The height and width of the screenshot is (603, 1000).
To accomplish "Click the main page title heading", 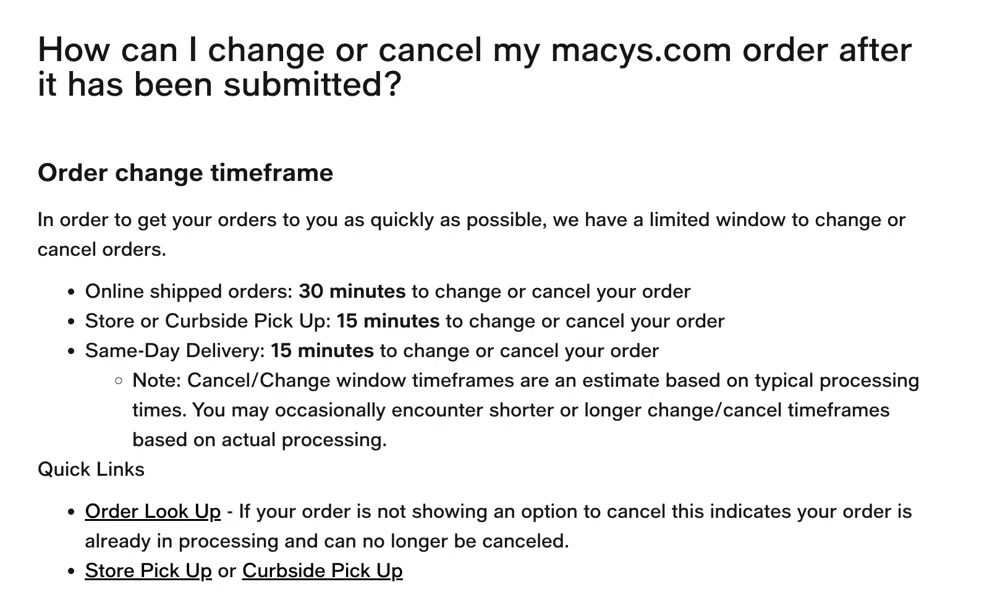I will (474, 66).
